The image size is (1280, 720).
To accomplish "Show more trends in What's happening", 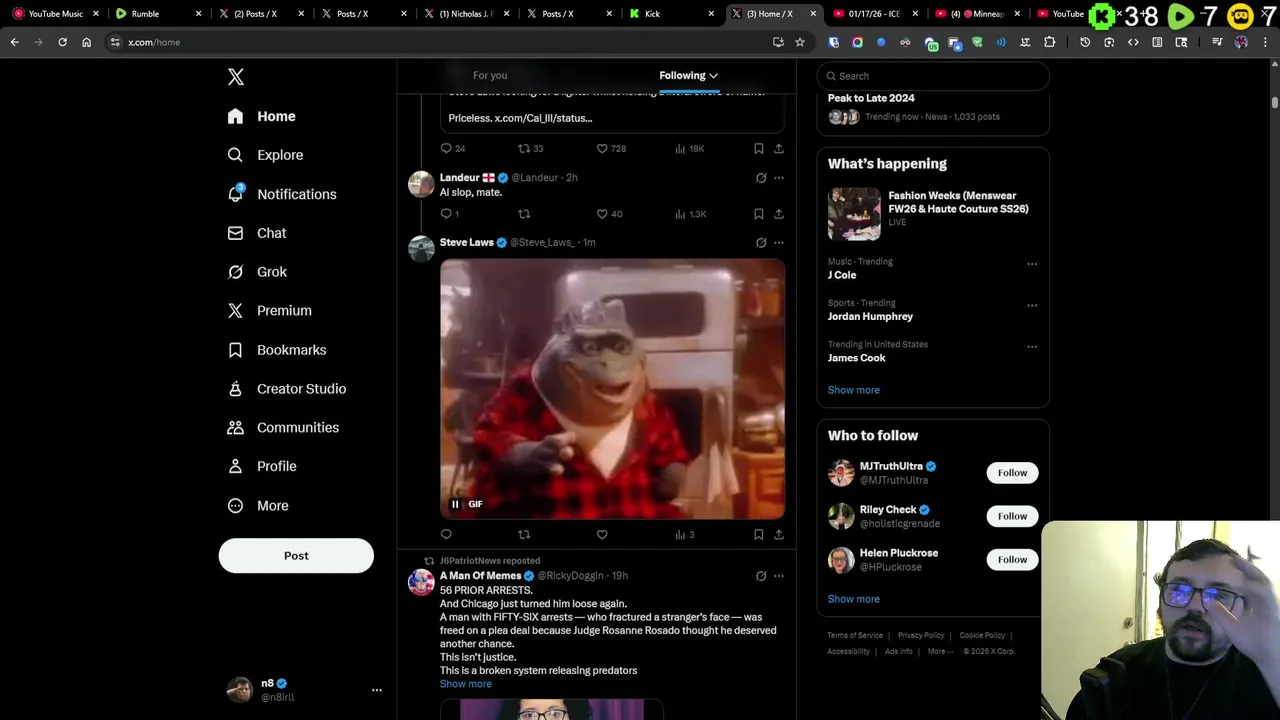I will point(853,390).
